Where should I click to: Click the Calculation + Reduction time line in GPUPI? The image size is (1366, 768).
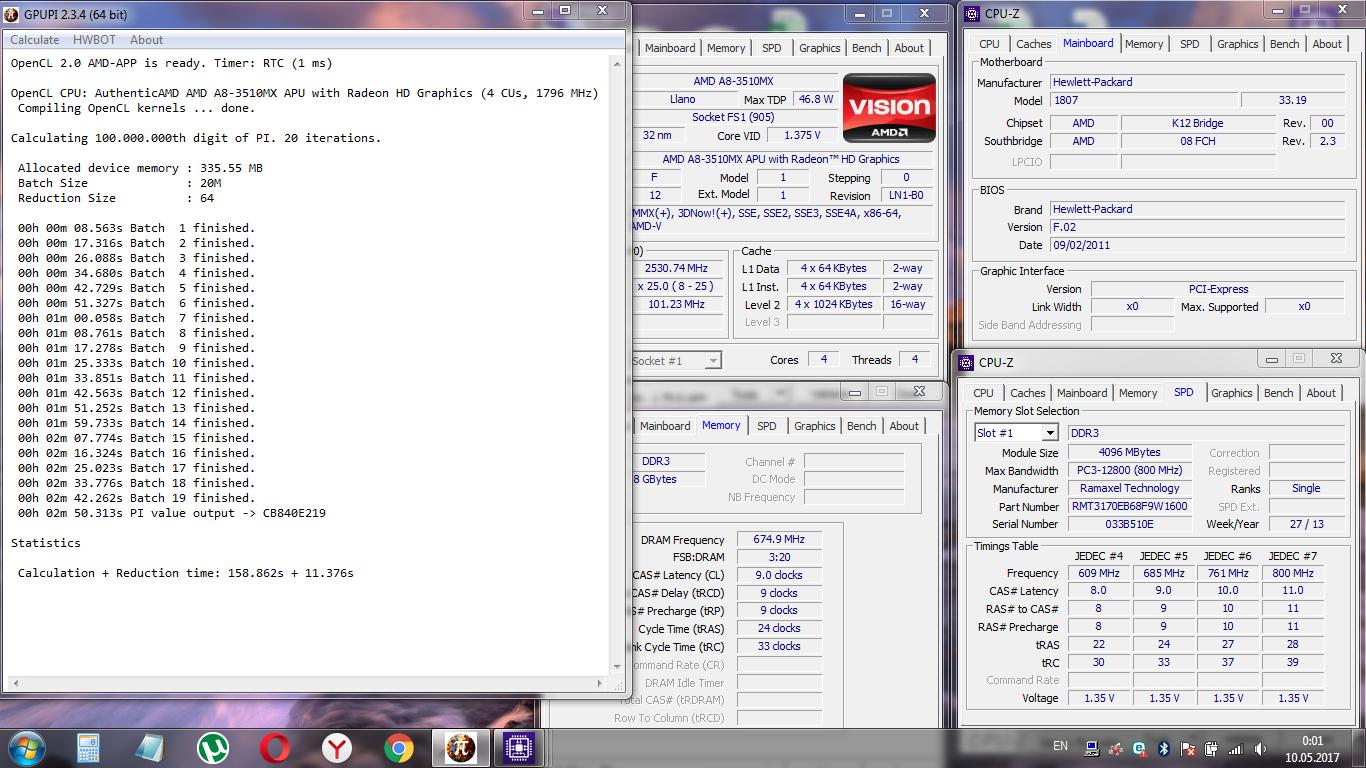pyautogui.click(x=186, y=573)
